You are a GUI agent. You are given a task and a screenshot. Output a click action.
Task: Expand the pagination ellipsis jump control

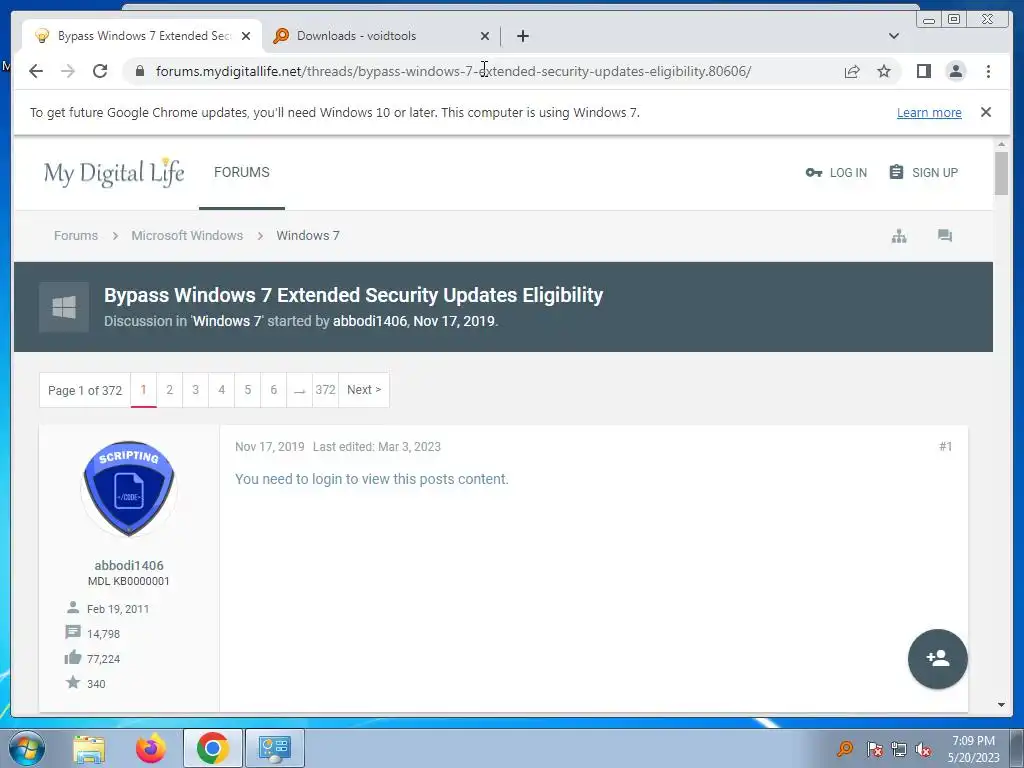coord(299,390)
